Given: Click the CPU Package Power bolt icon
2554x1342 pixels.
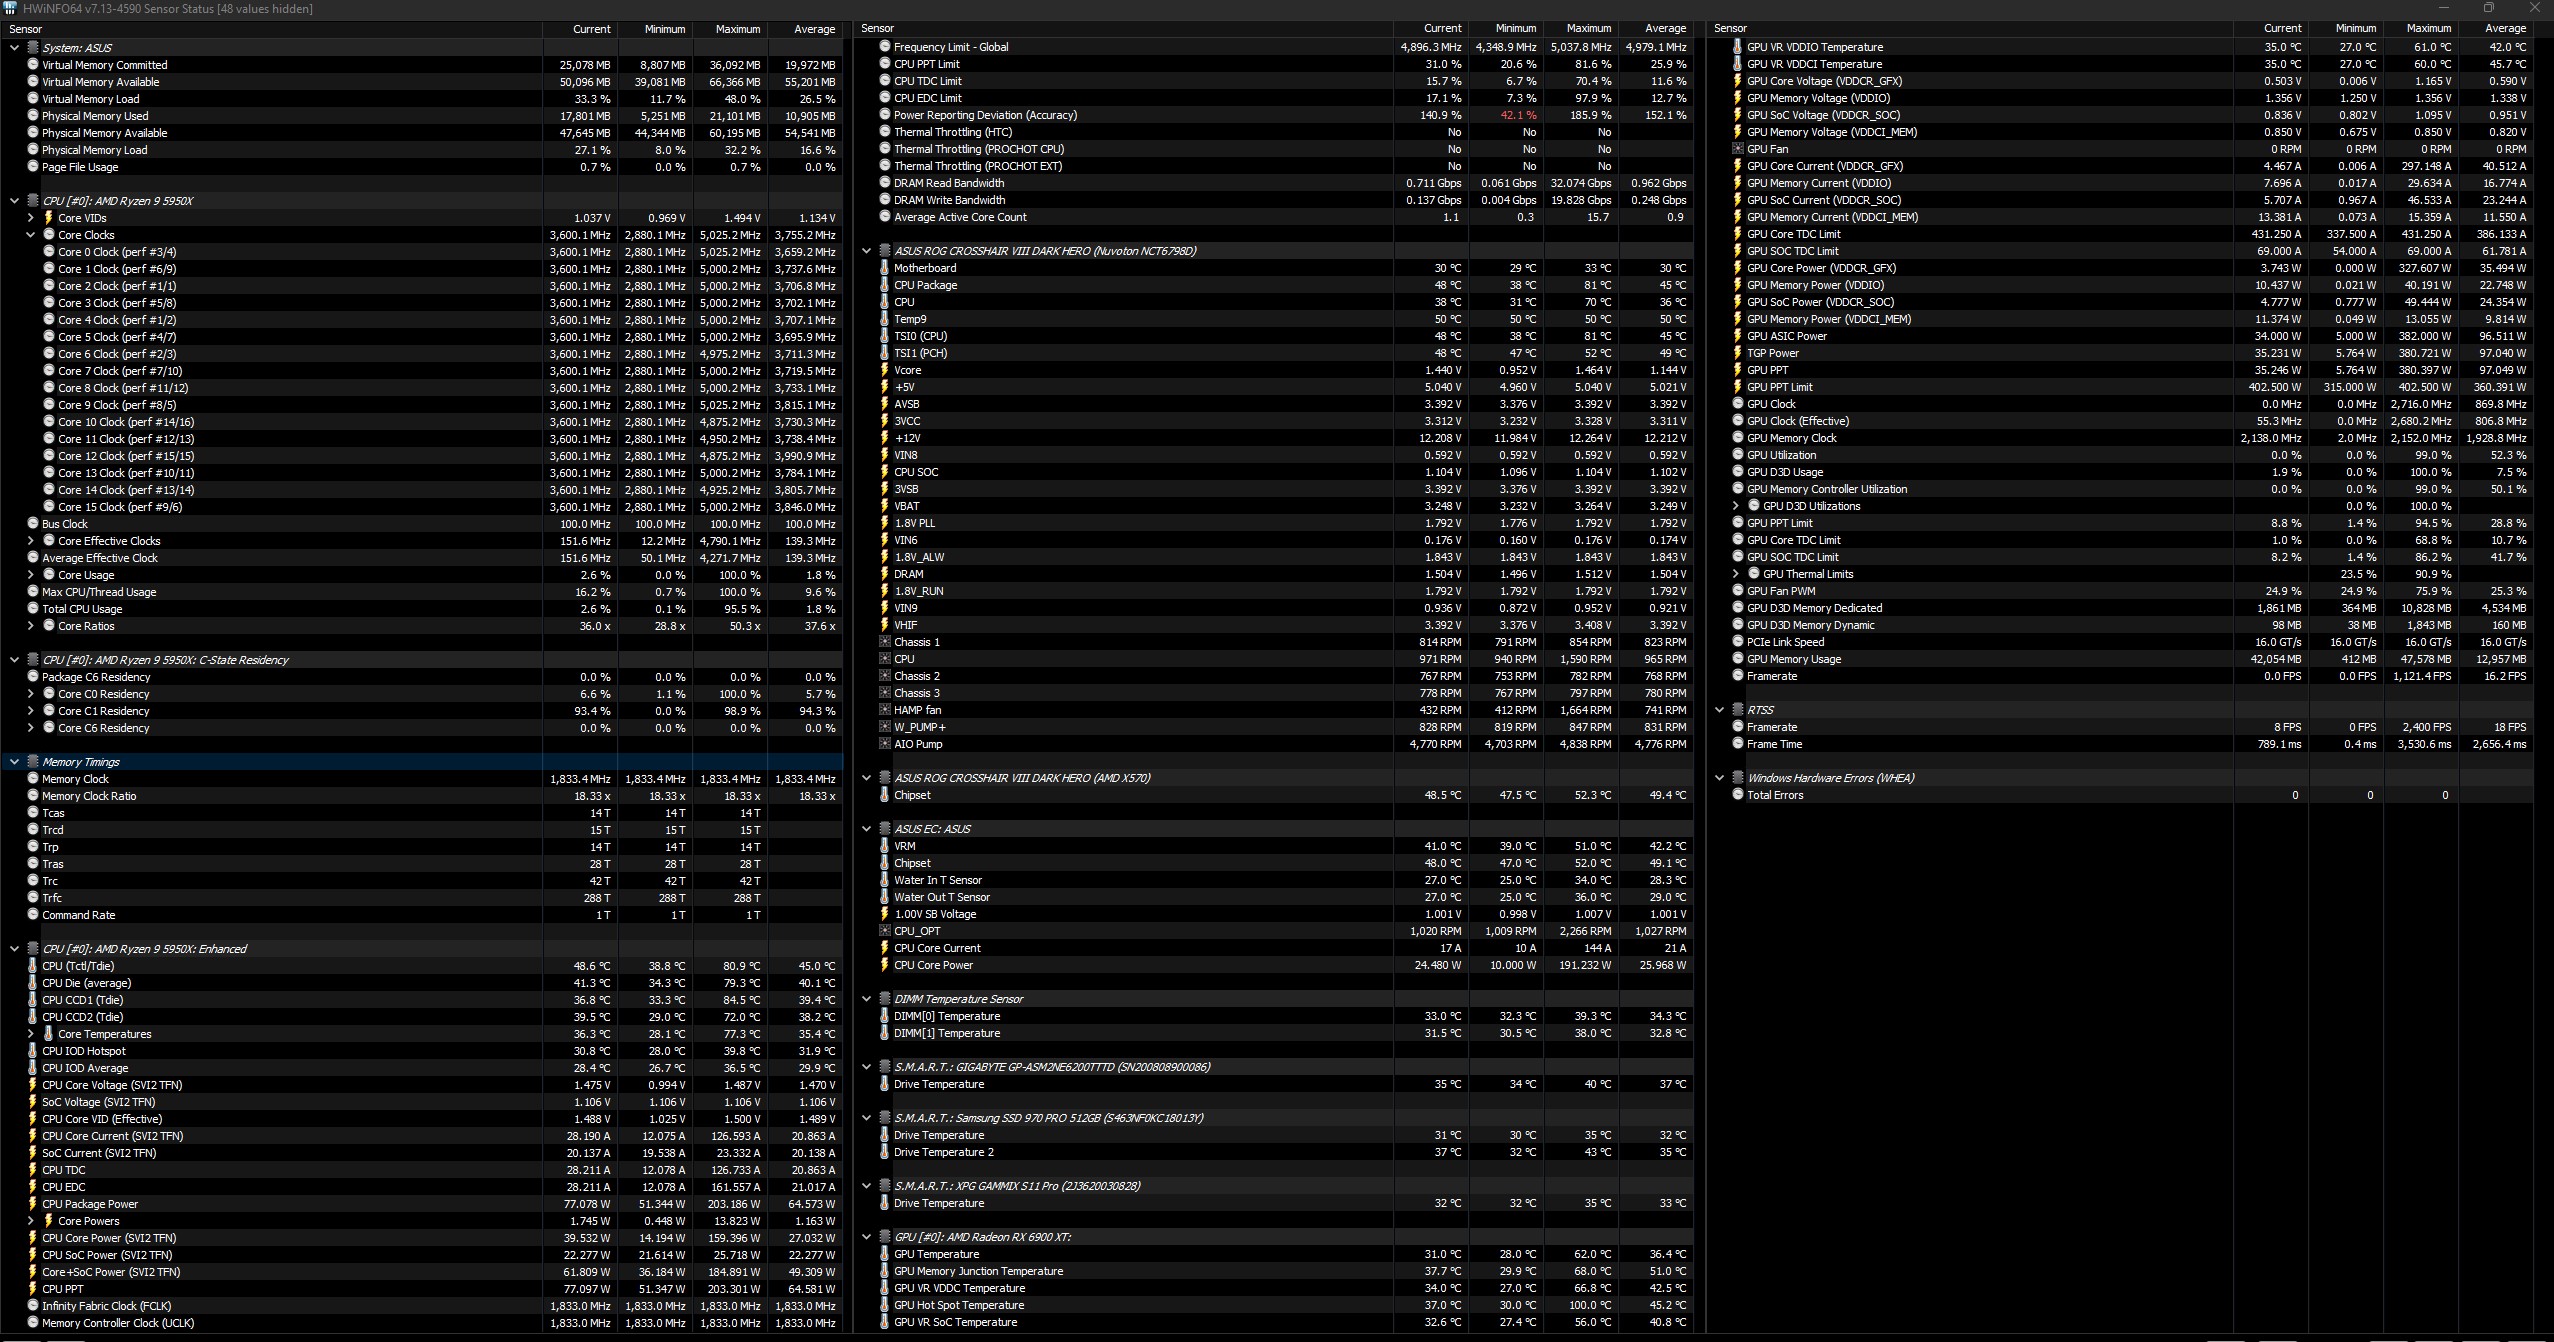Looking at the screenshot, I should pos(33,1204).
